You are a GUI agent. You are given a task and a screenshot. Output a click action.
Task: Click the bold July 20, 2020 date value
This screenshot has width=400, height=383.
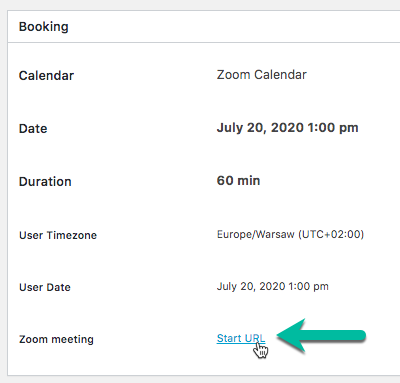pos(287,128)
